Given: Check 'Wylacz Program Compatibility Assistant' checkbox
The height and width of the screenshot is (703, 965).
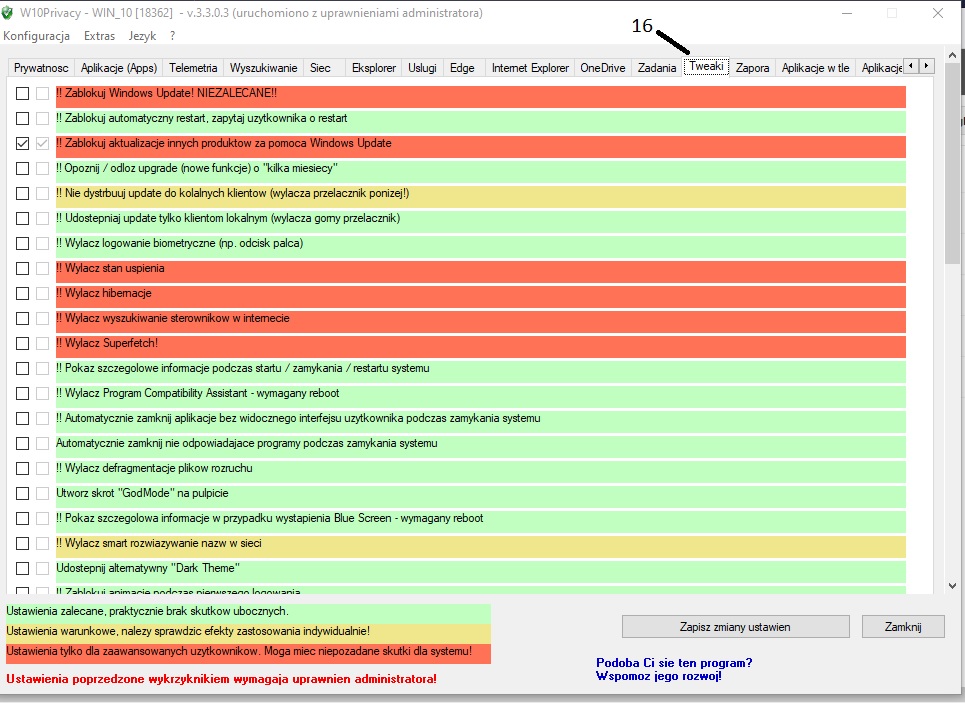Looking at the screenshot, I should coord(22,393).
